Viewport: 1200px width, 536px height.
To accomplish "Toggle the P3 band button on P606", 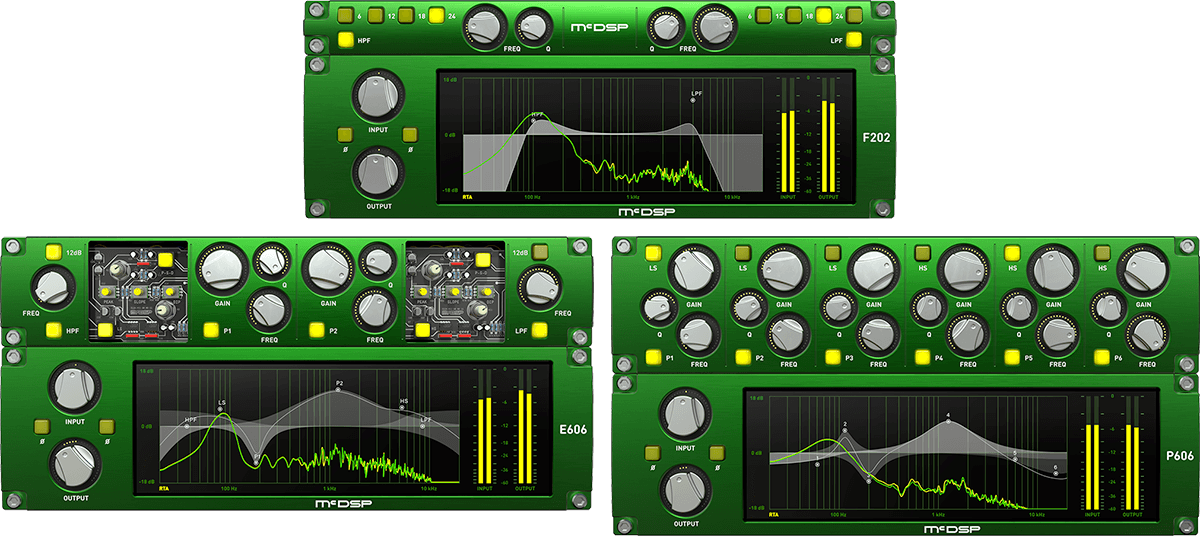I will point(833,356).
